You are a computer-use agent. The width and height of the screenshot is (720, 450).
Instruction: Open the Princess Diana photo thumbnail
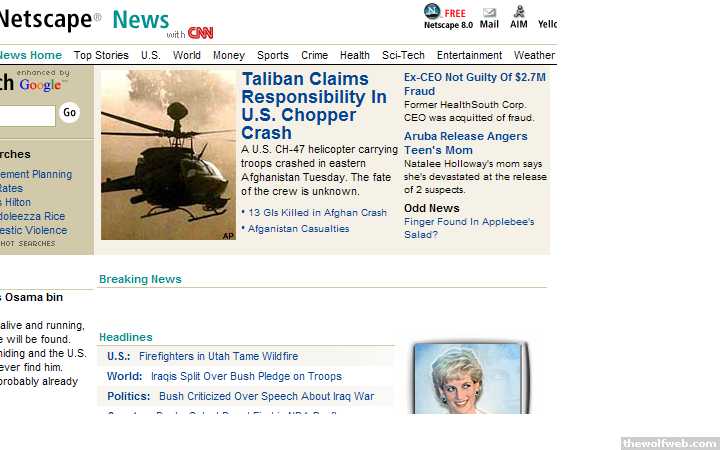pyautogui.click(x=469, y=379)
